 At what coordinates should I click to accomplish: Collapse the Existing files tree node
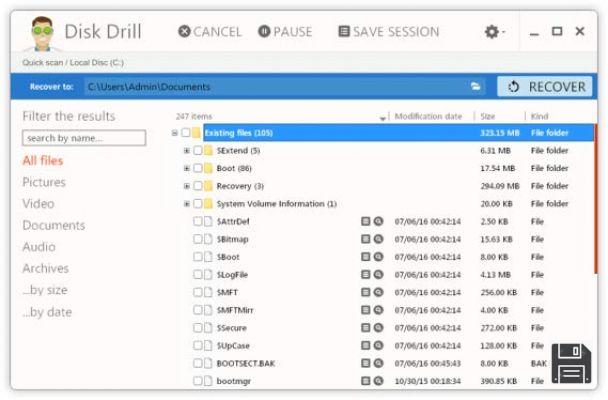pos(174,133)
